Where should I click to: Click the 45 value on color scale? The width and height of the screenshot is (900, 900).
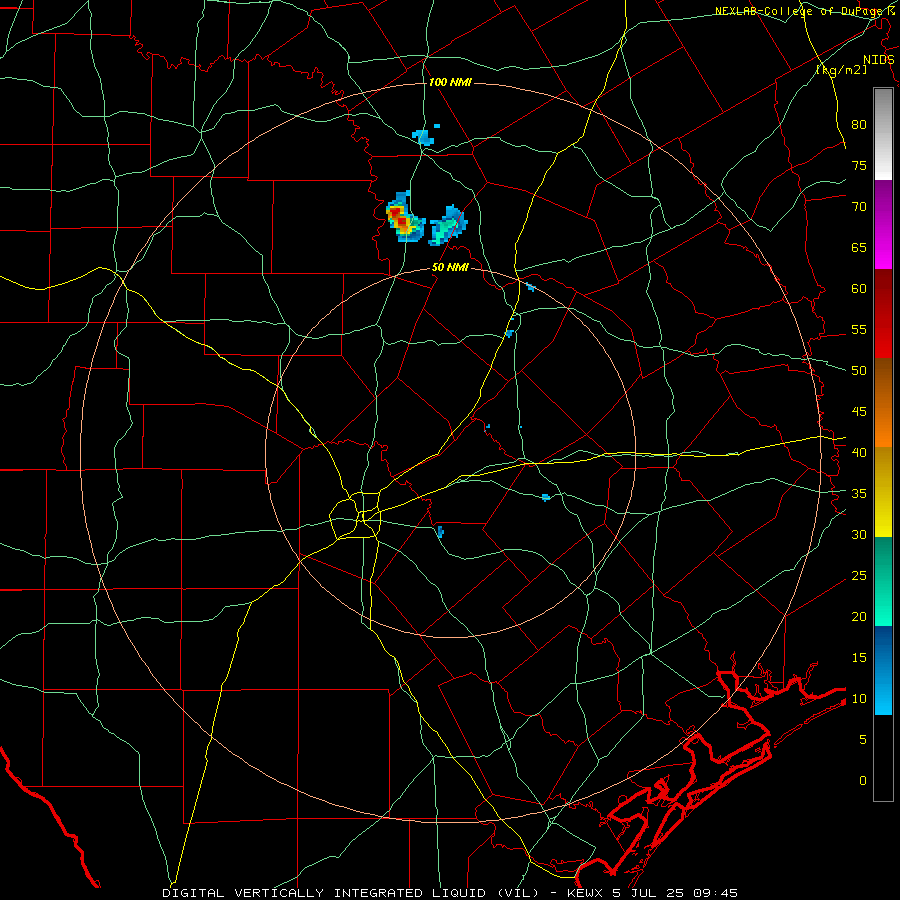[859, 412]
